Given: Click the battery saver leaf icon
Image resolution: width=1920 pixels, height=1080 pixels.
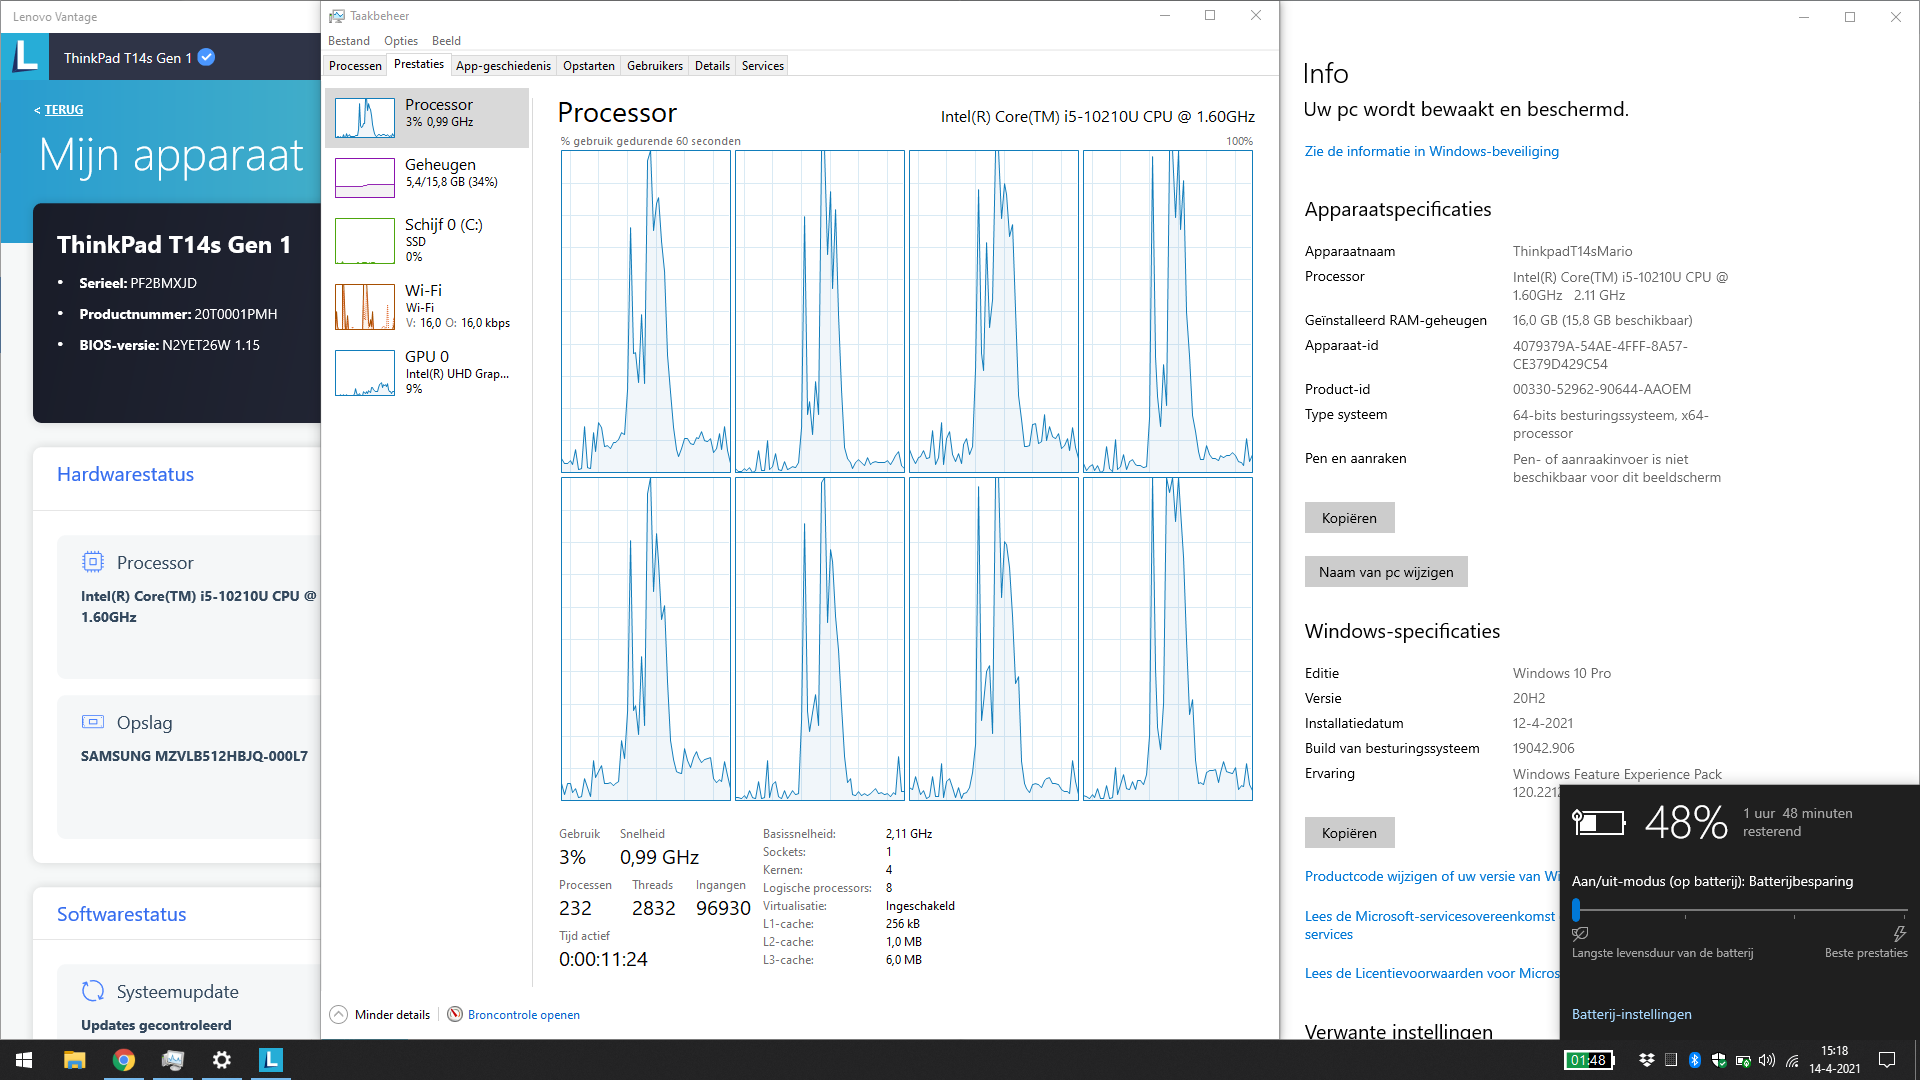Looking at the screenshot, I should pos(1580,933).
